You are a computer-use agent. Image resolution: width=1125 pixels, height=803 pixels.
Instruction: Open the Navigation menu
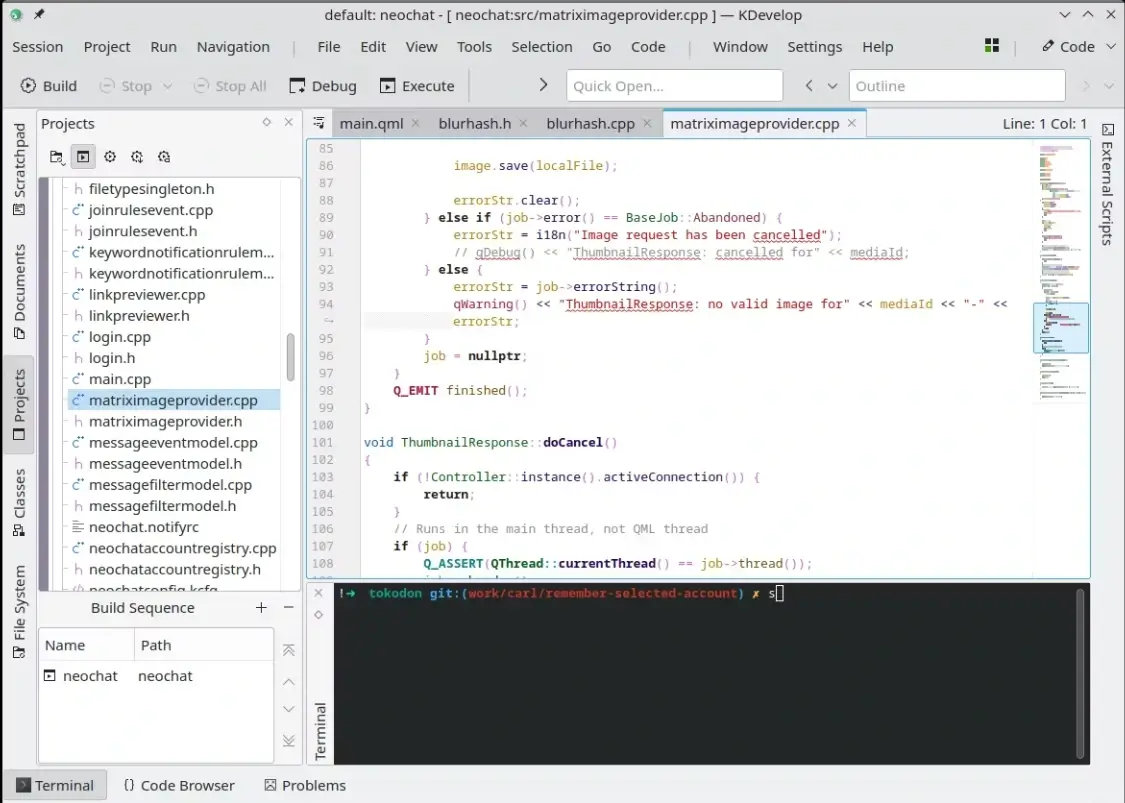point(233,47)
